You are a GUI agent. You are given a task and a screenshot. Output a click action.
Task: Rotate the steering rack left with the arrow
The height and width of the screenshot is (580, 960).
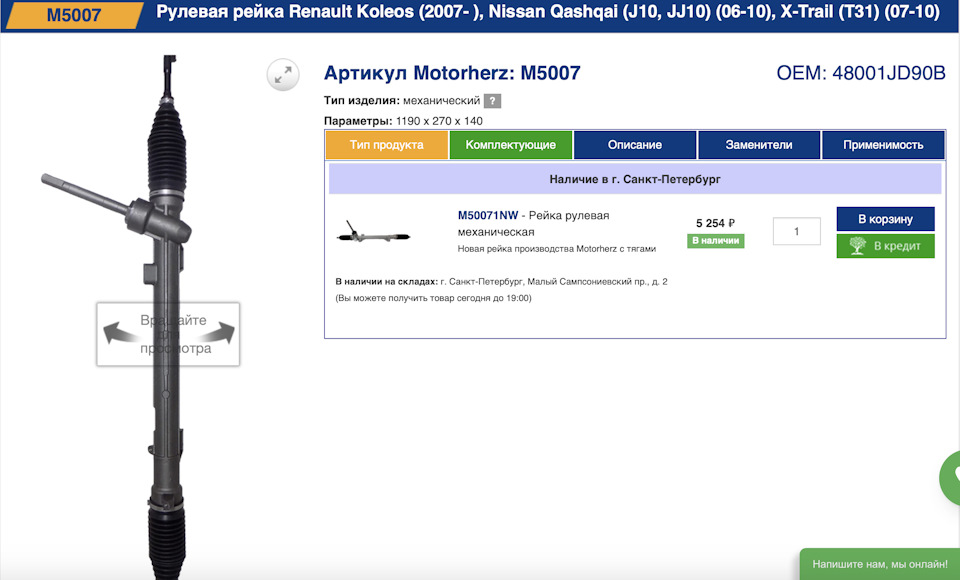[121, 333]
